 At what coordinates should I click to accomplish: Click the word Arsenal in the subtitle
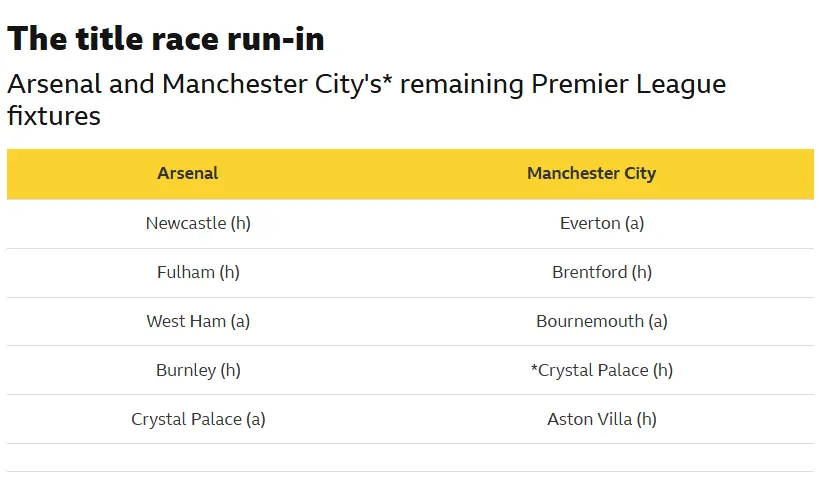coord(54,84)
